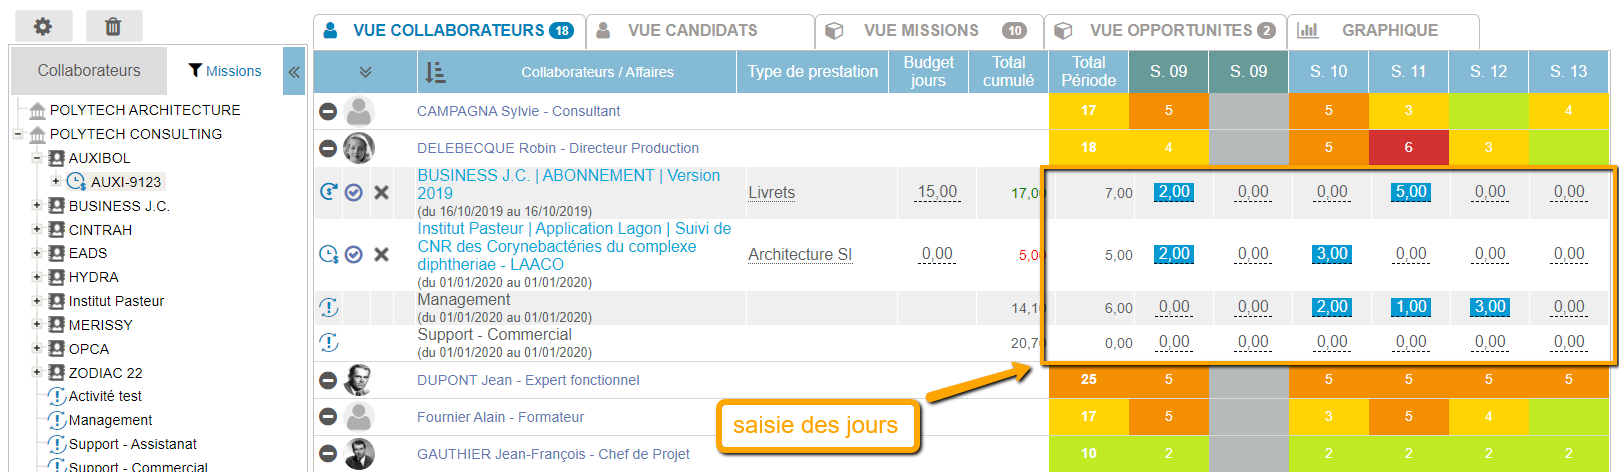Edit S. 11 days field showing 5,00
Screen dimensions: 1619x472
tap(1411, 192)
